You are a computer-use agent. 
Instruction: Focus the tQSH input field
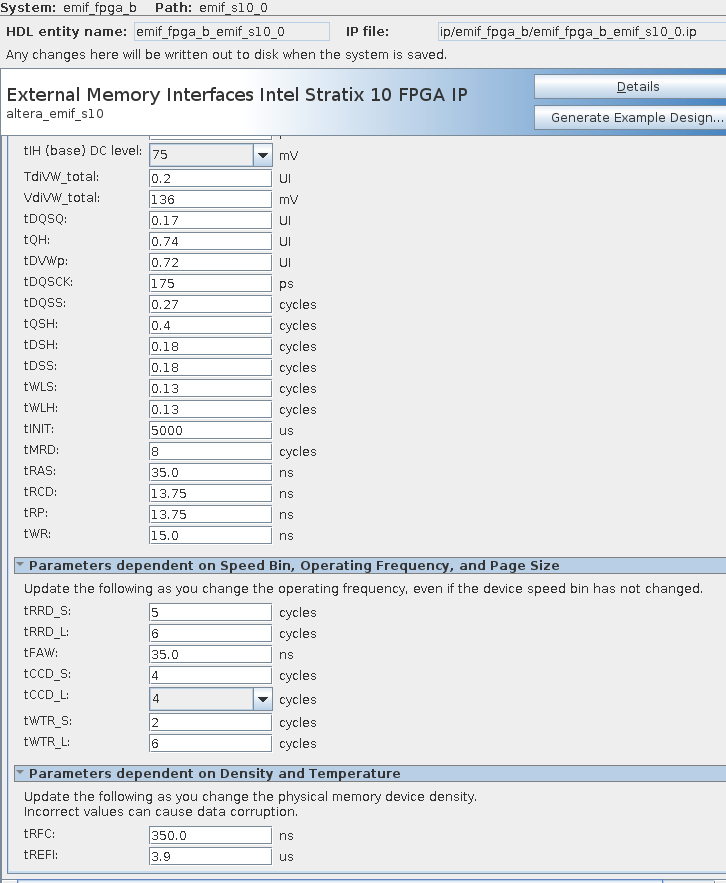coord(211,325)
